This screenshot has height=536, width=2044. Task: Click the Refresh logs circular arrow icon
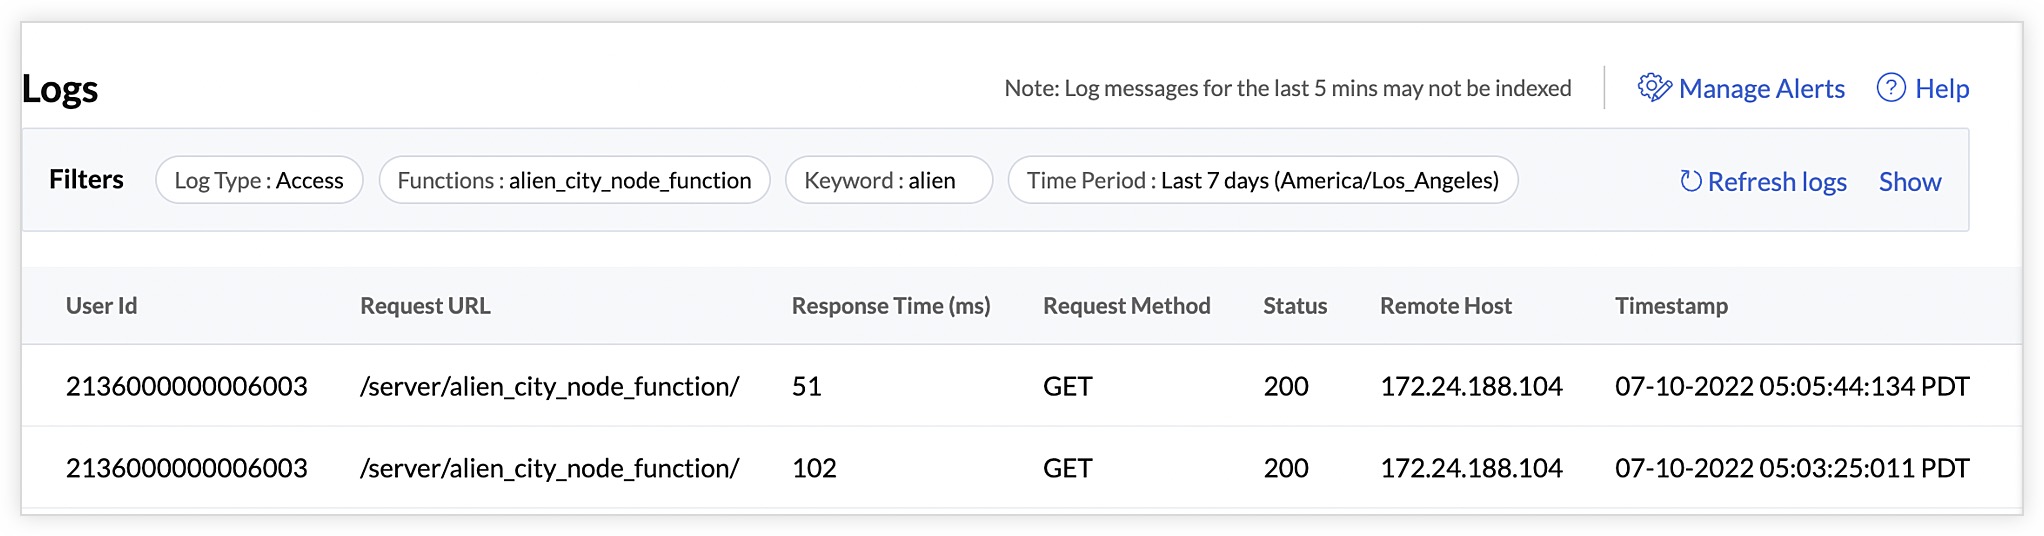(1691, 181)
